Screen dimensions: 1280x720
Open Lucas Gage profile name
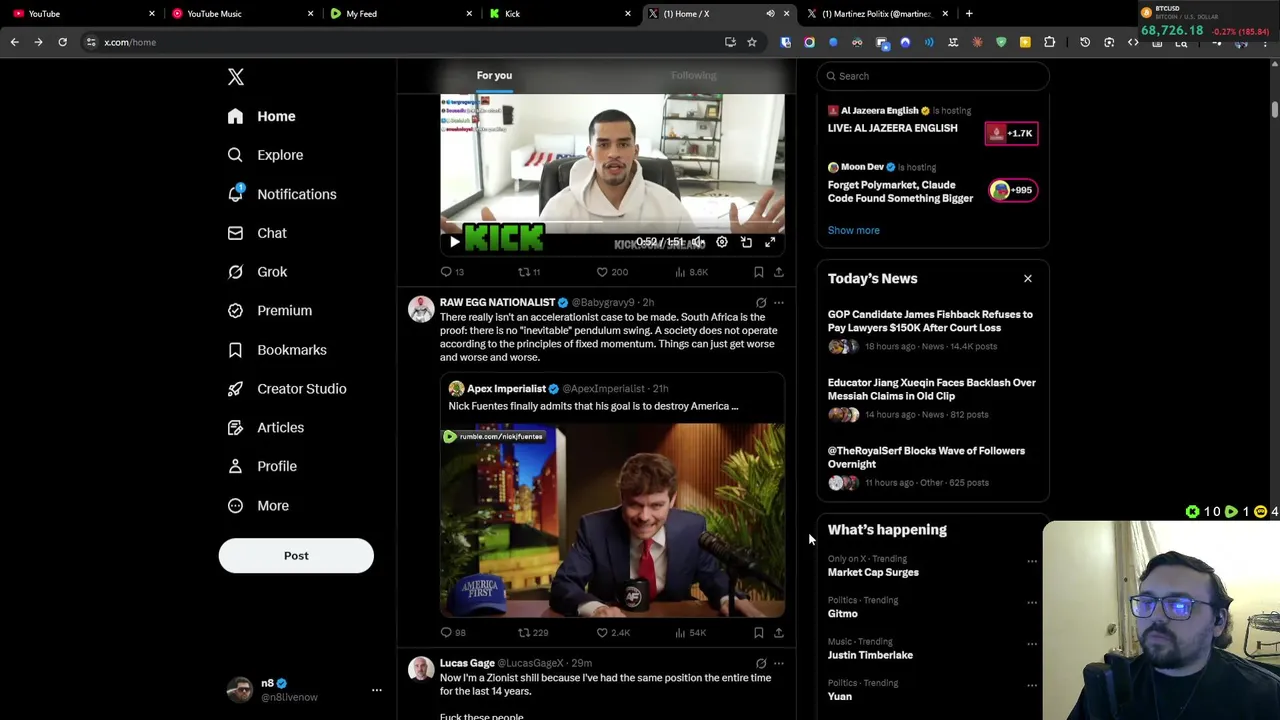(467, 663)
